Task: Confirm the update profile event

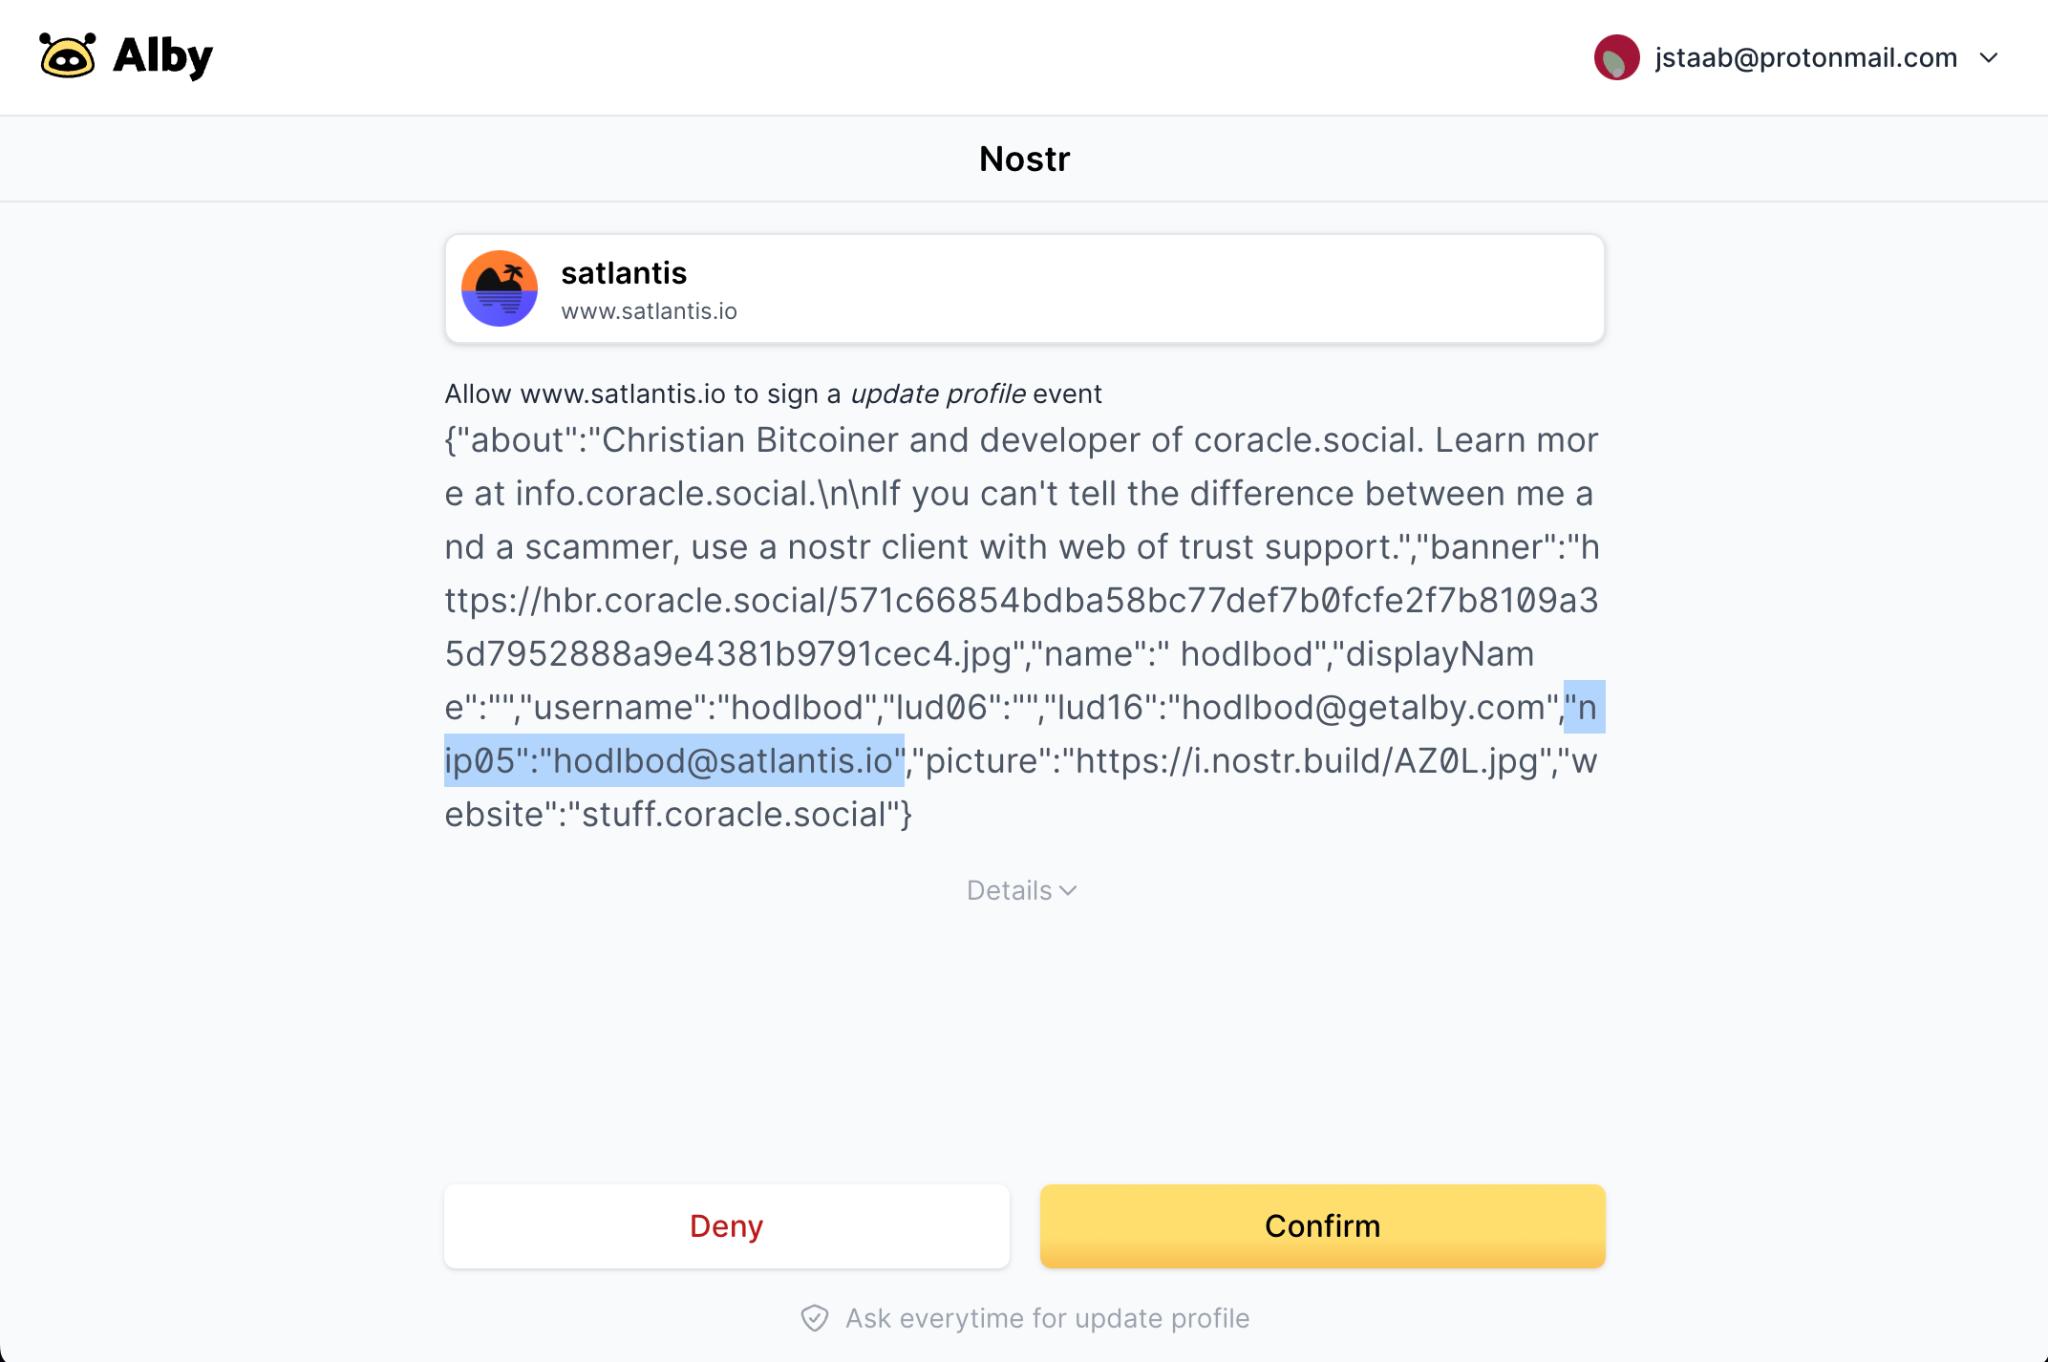Action: click(x=1322, y=1226)
